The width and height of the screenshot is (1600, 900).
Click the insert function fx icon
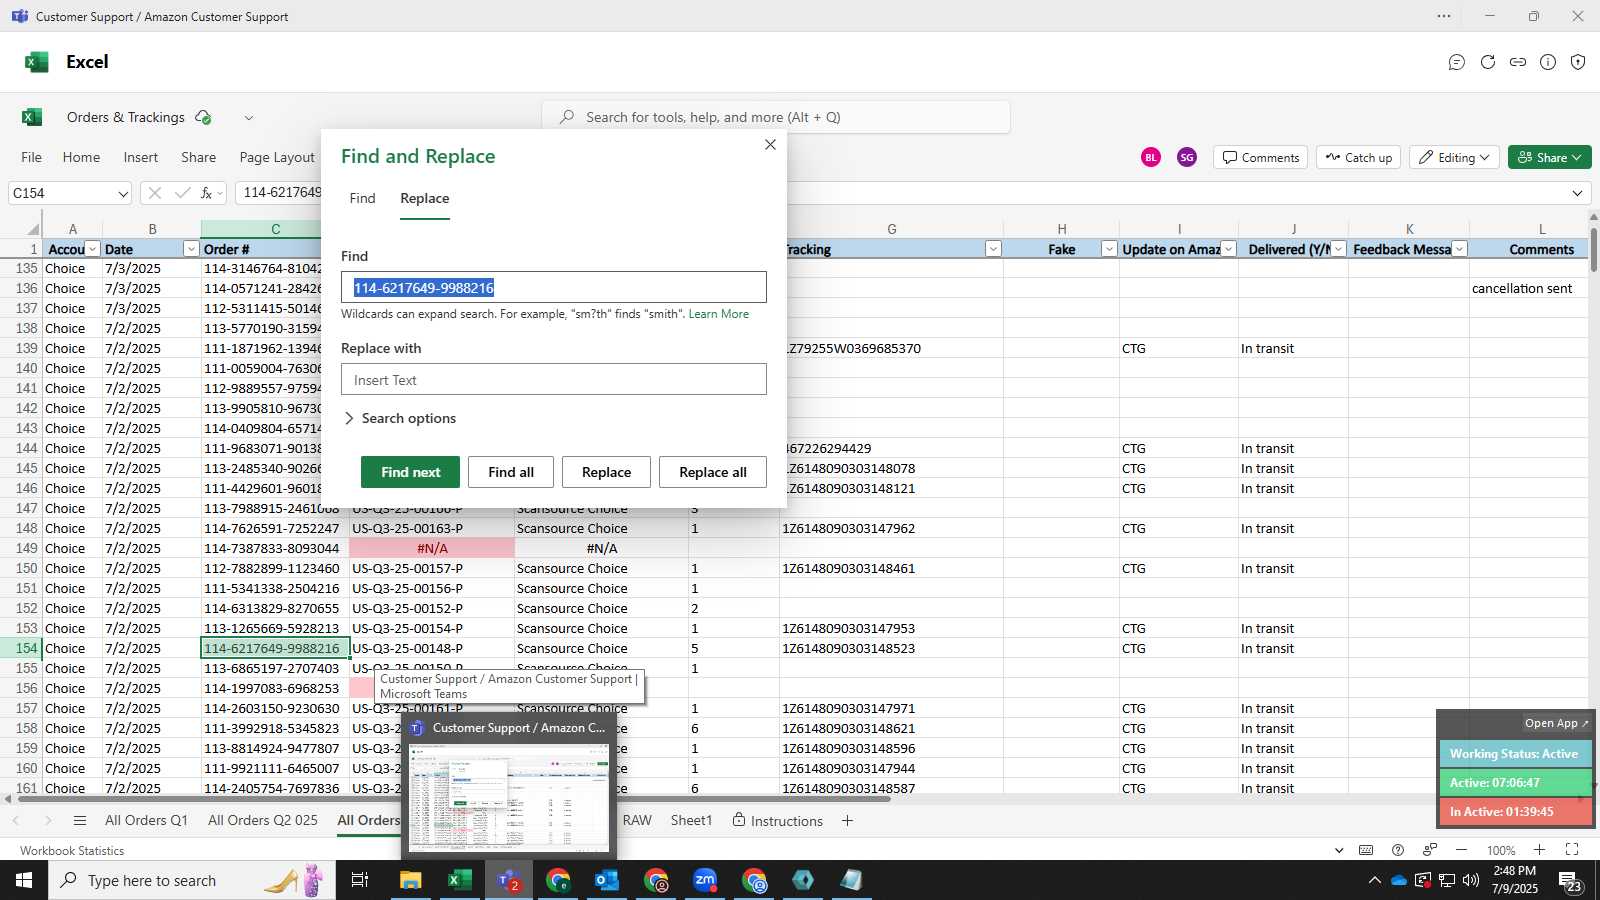[x=206, y=193]
